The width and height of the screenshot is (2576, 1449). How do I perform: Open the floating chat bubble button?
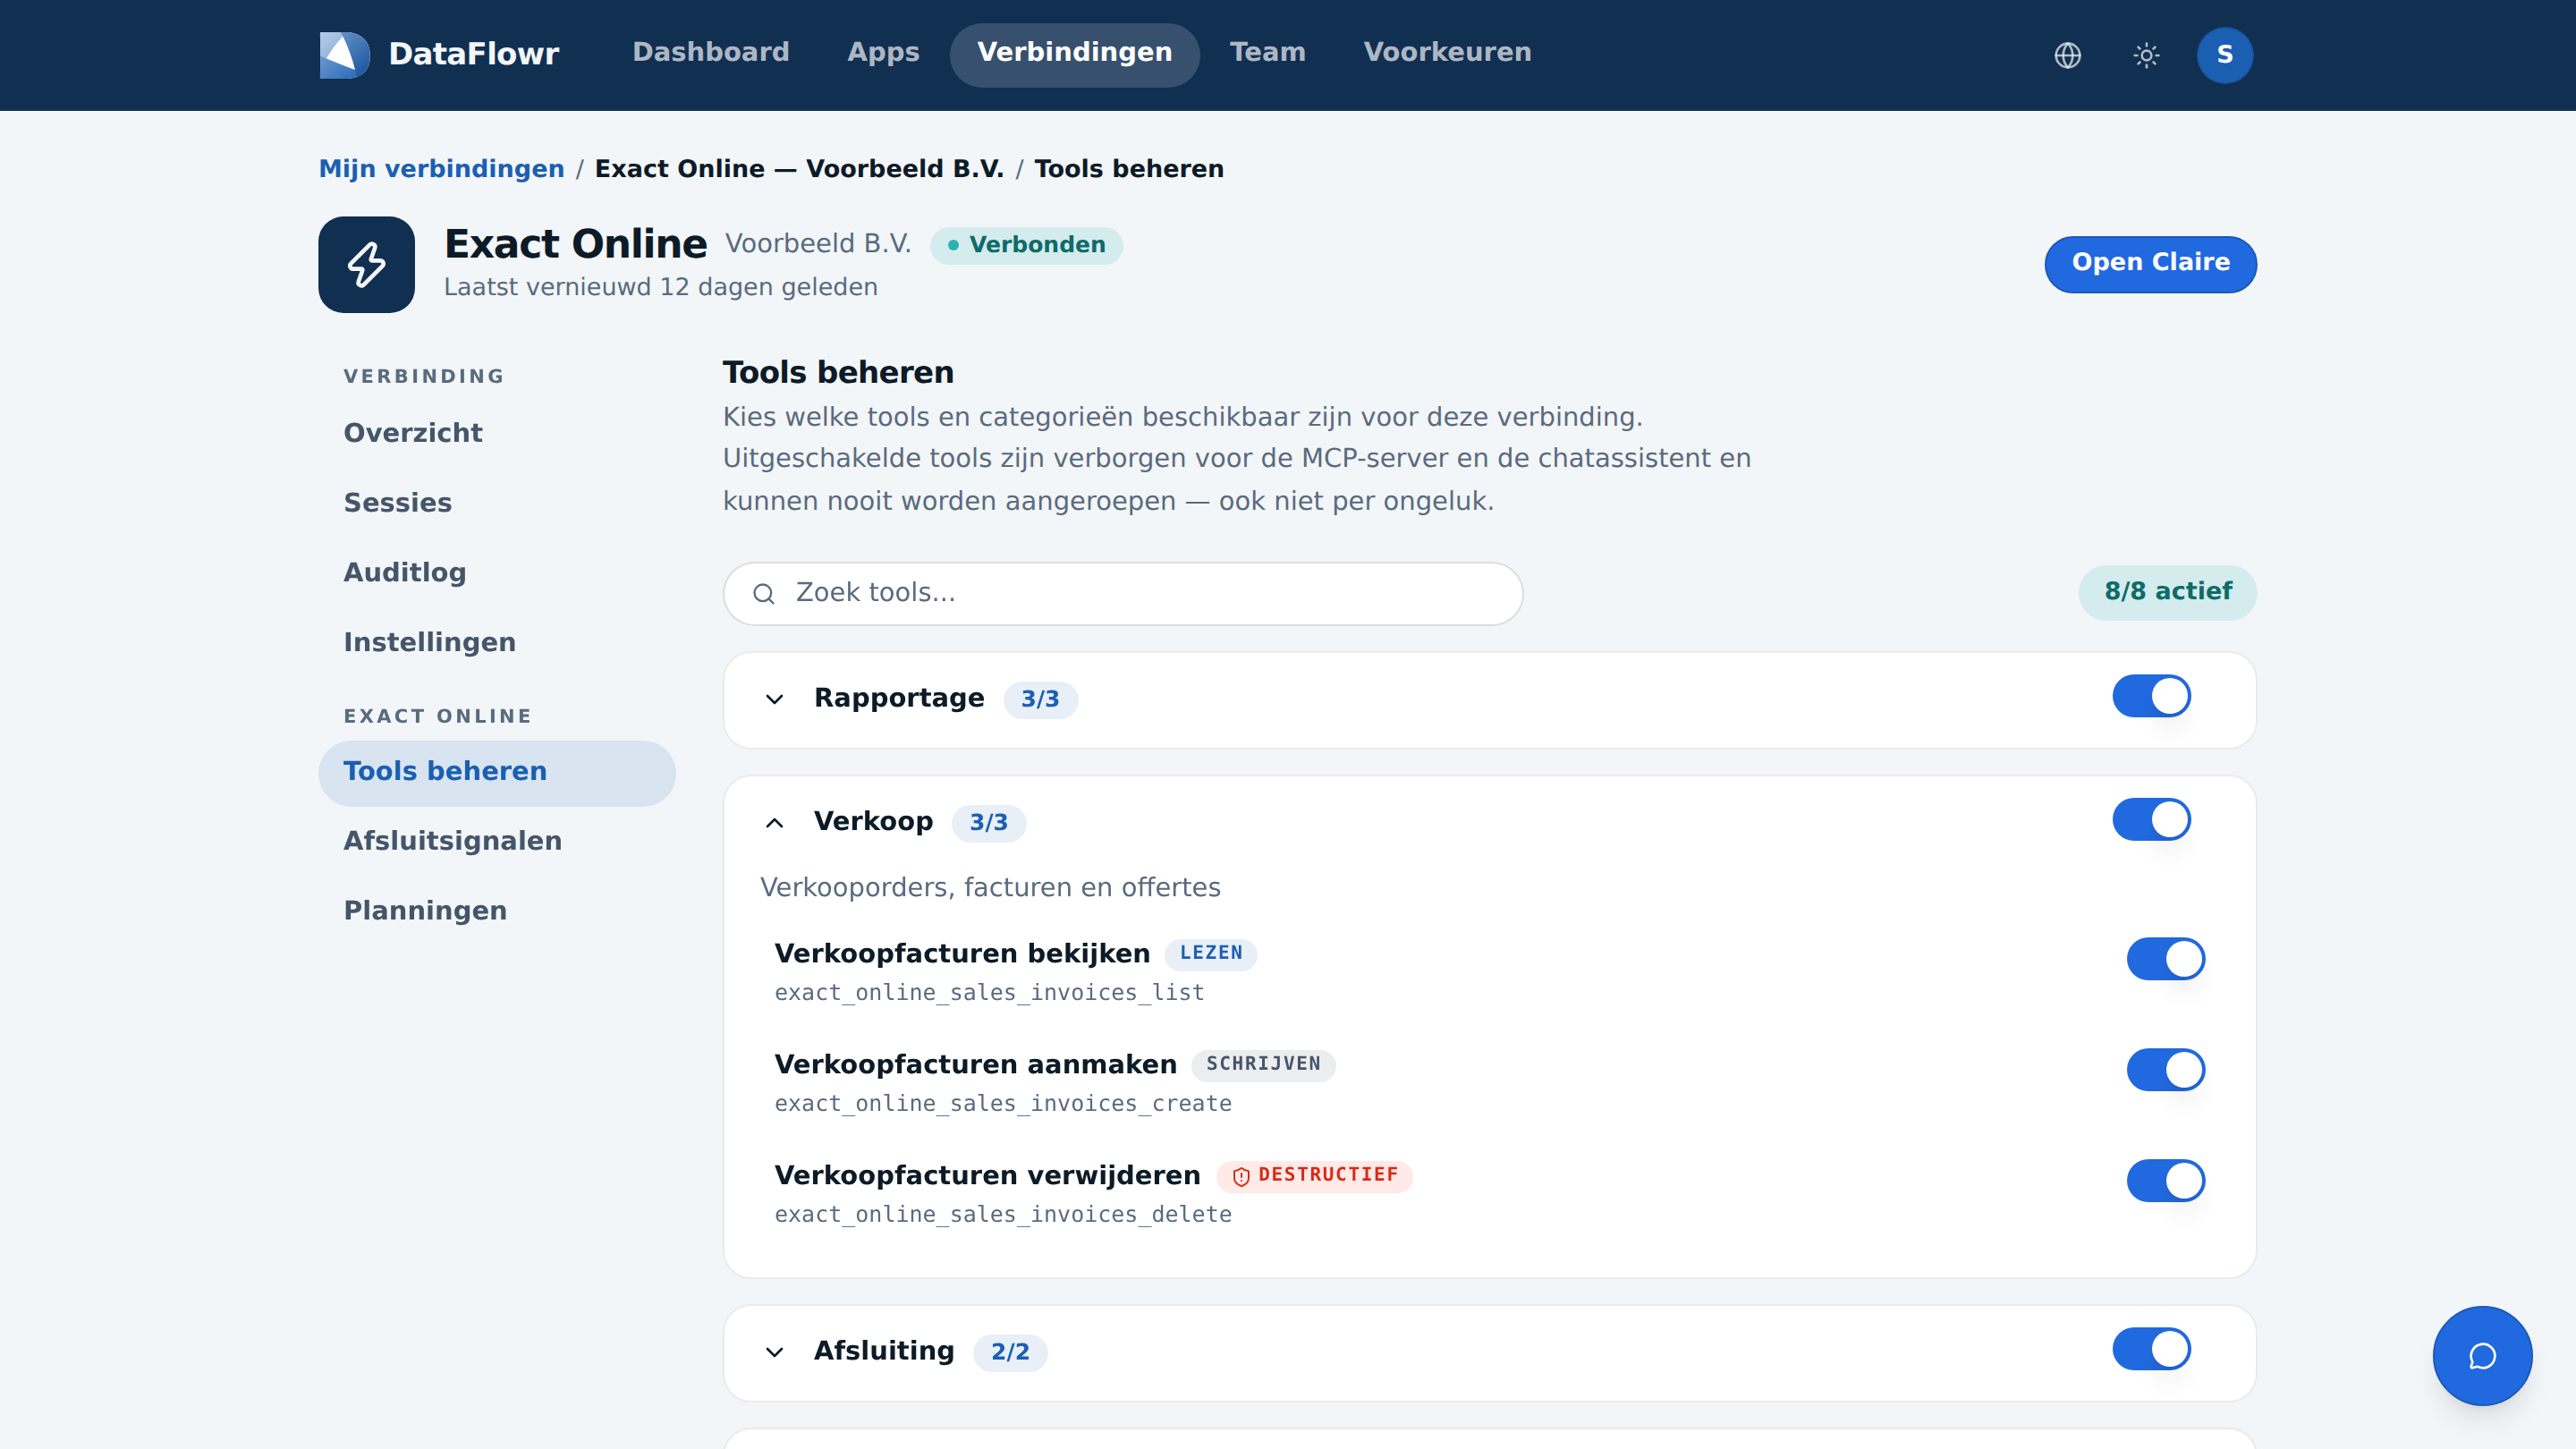[x=2482, y=1356]
